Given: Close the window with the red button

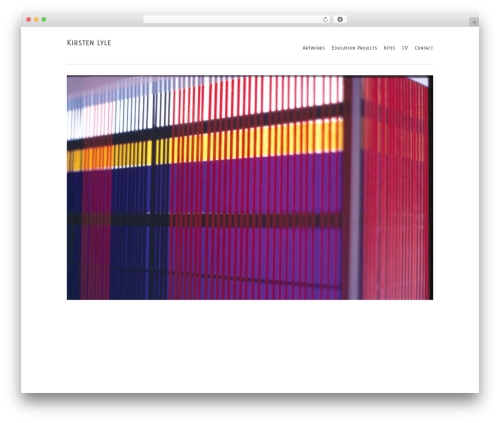Looking at the screenshot, I should [x=29, y=20].
